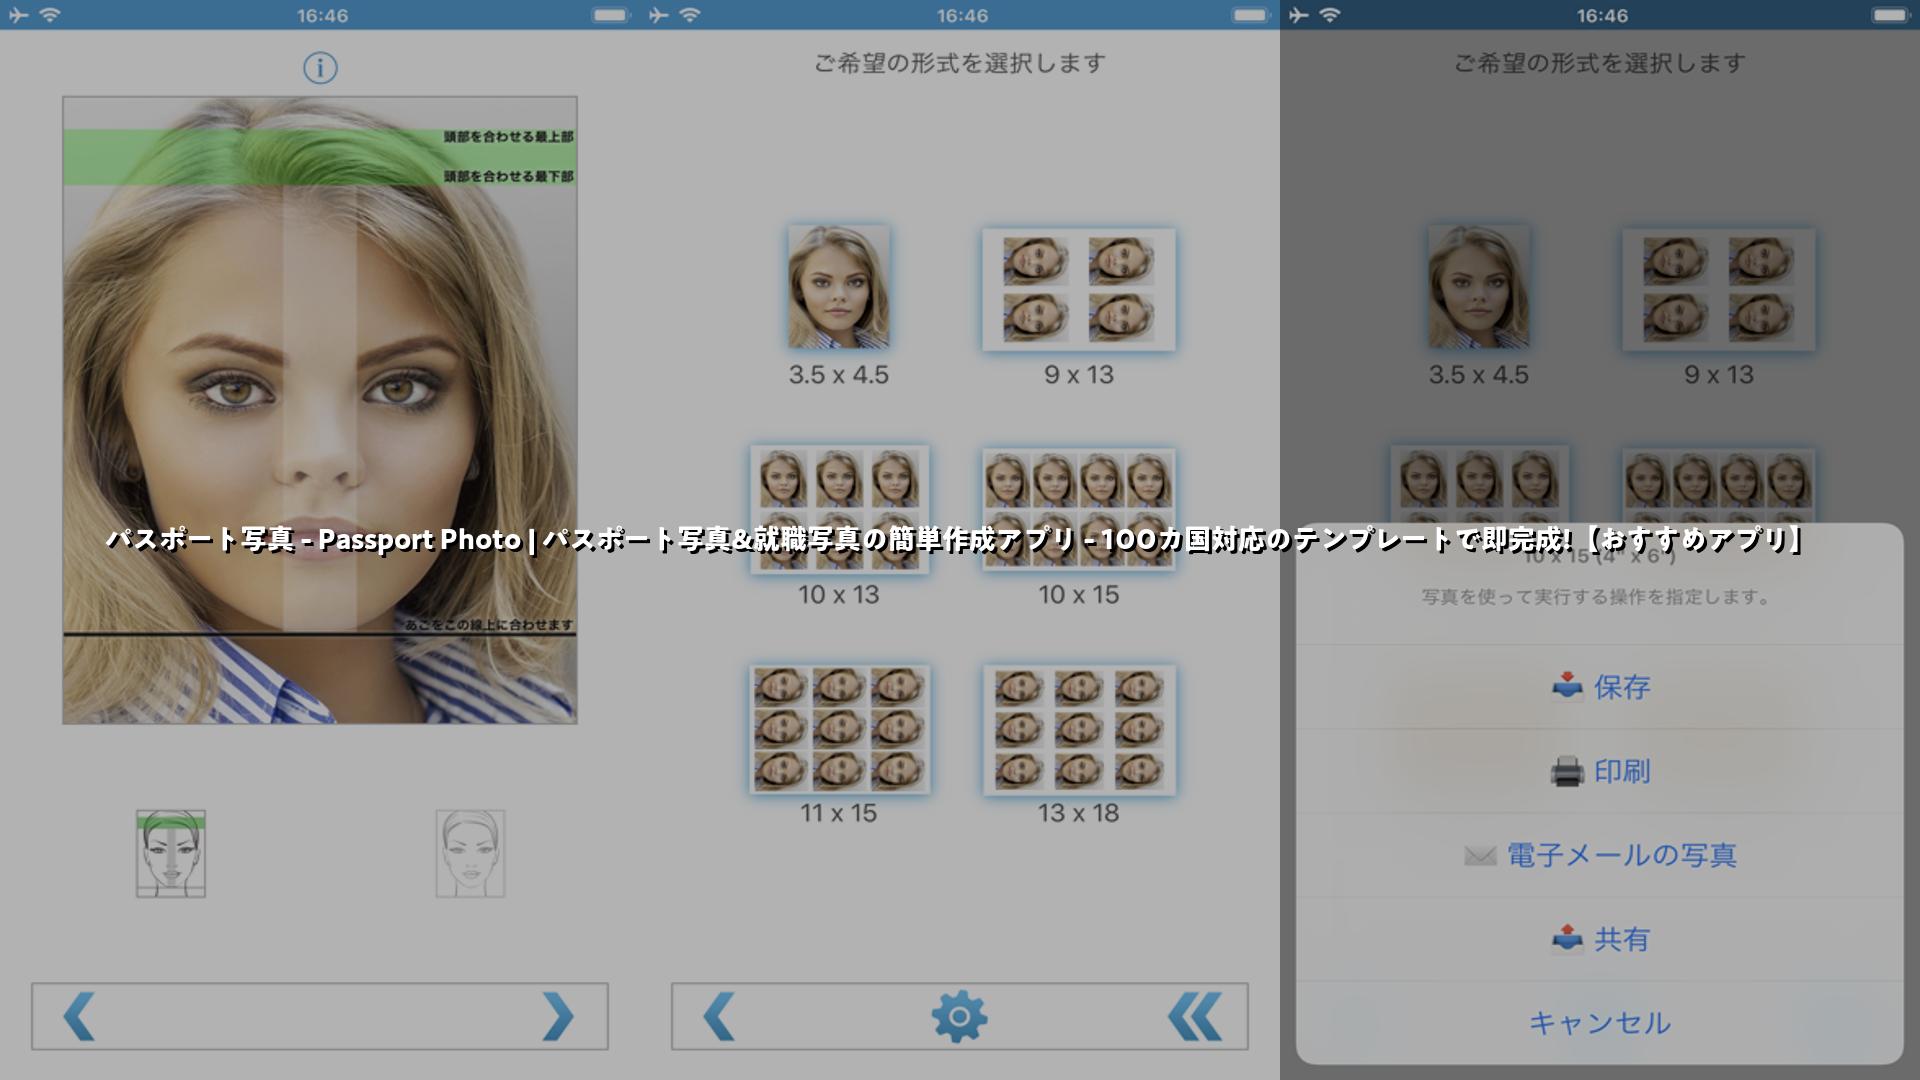Tap the dimmed 3.5 x 4.5 thumbnail on third screen
Screen dimensions: 1920x1080
coord(1479,287)
